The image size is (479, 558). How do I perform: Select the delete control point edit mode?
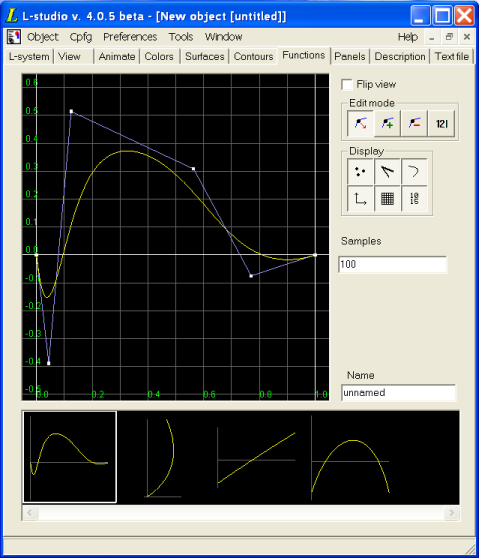coord(414,123)
